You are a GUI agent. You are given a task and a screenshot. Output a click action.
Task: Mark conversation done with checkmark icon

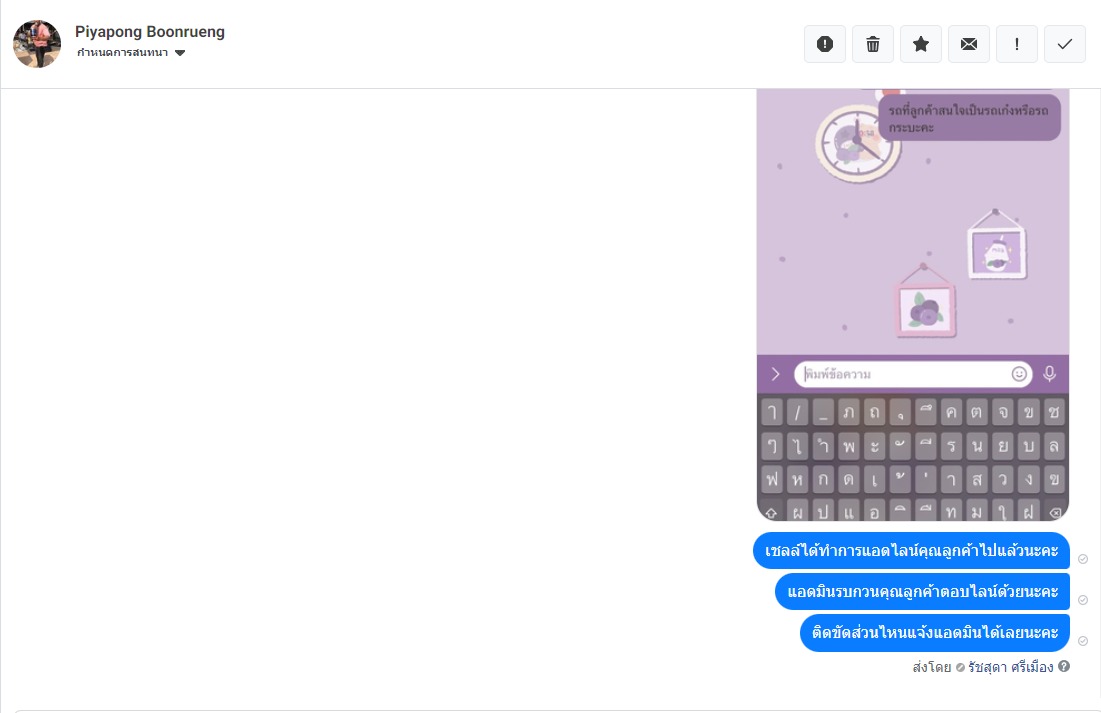pyautogui.click(x=1064, y=44)
